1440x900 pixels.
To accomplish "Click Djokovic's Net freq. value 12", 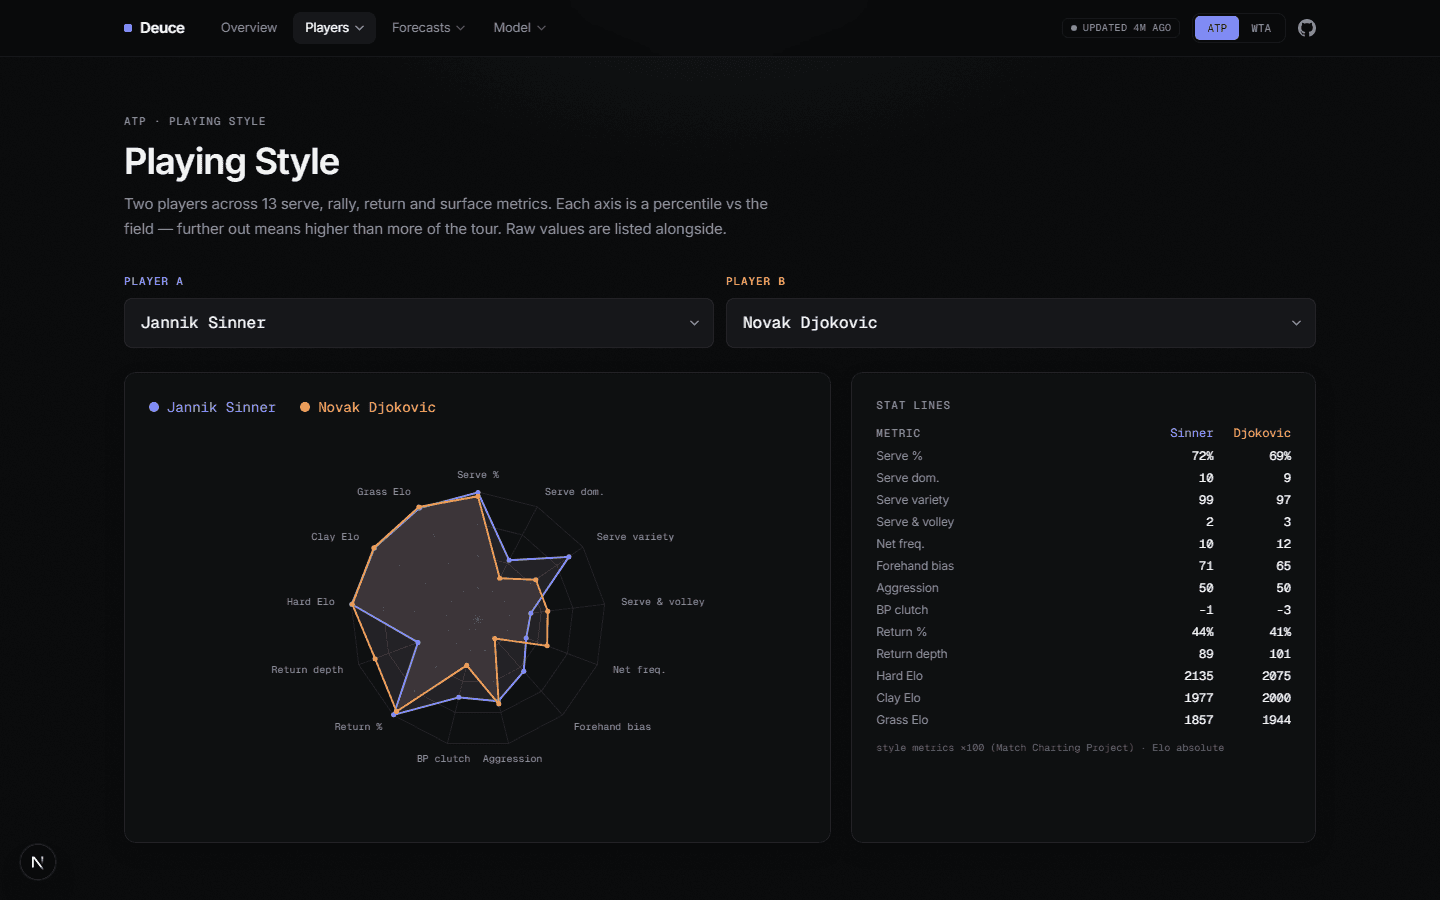I will [x=1283, y=544].
